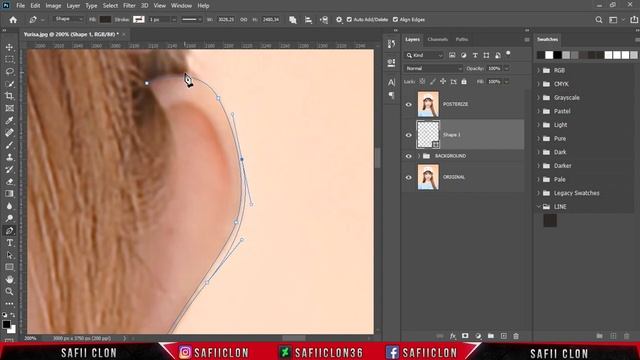Select the Eraser tool

point(9,182)
